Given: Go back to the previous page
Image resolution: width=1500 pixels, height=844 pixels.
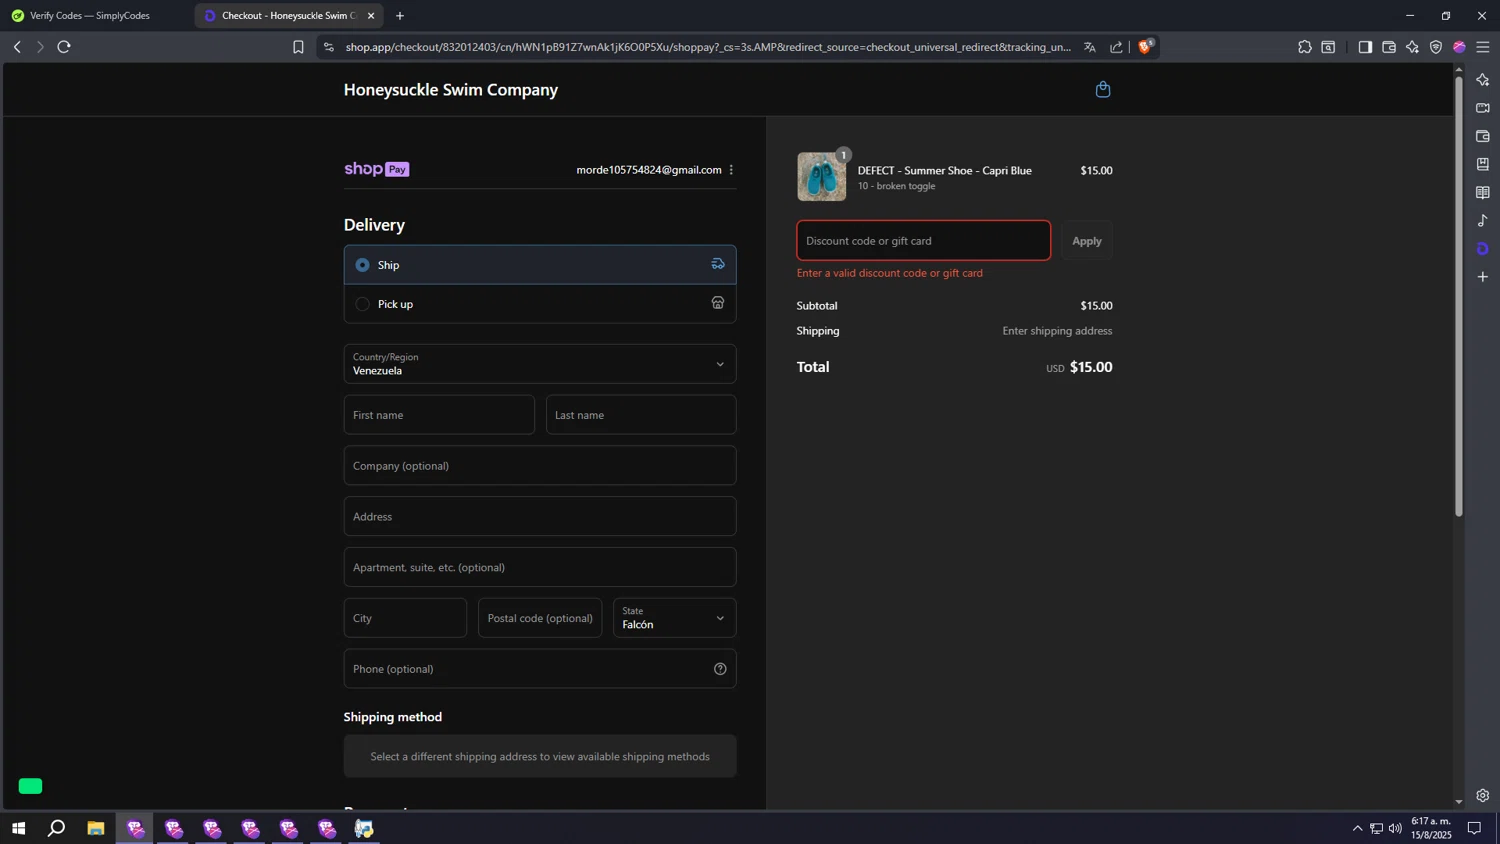Looking at the screenshot, I should (17, 47).
